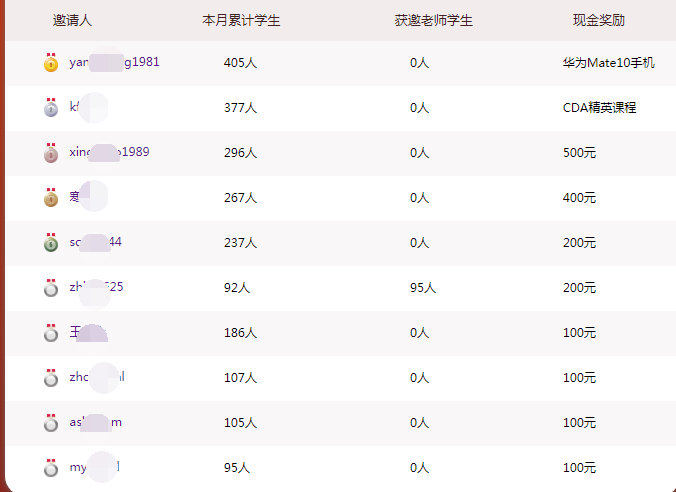The height and width of the screenshot is (492, 676).
Task: Click the fourth-place medal in the 267人 row
Action: (x=51, y=198)
